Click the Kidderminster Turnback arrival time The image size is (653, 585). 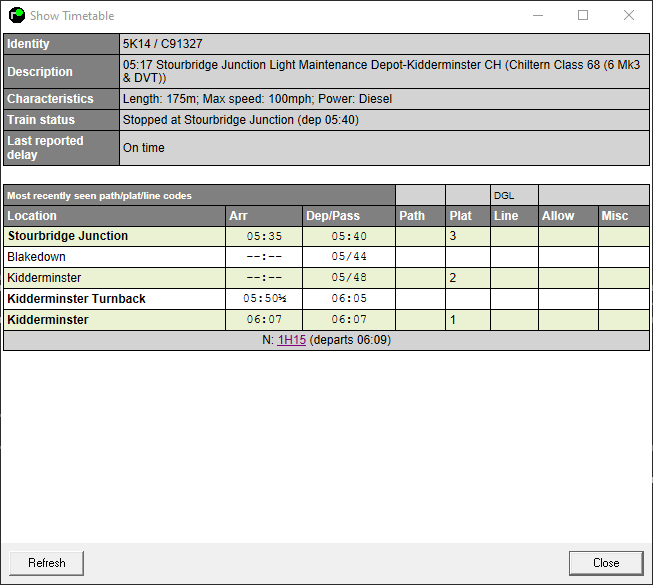(266, 299)
